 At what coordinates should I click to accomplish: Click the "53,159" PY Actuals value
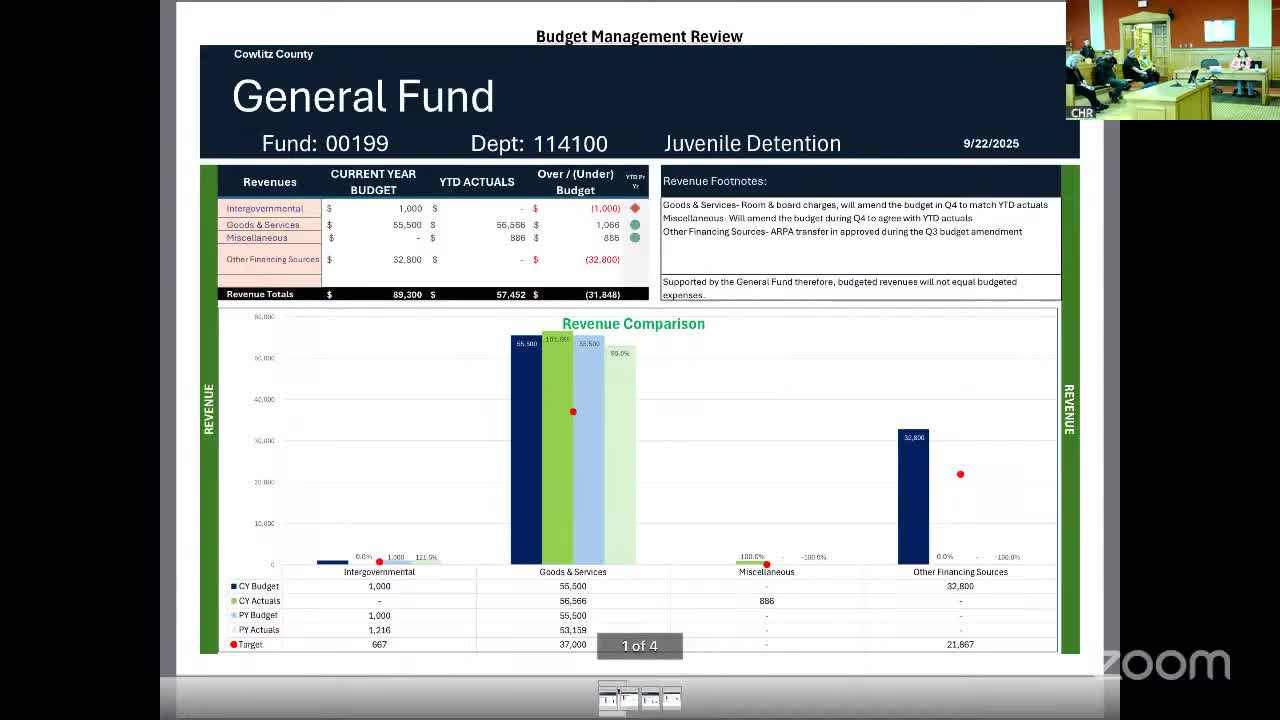573,630
